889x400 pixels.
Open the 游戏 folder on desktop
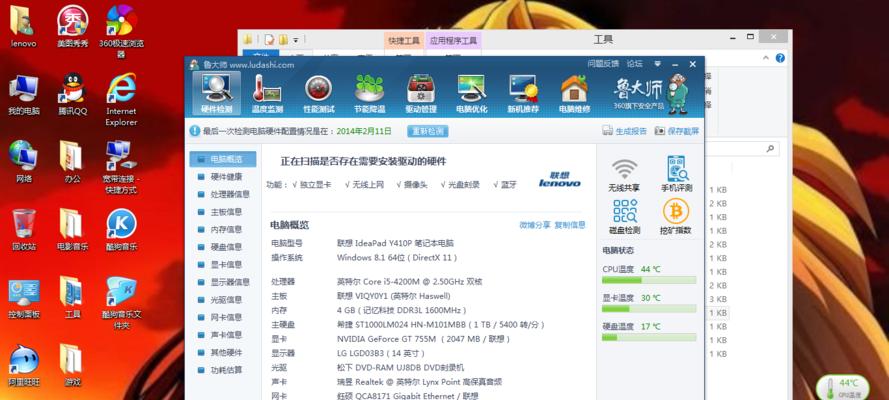73,365
